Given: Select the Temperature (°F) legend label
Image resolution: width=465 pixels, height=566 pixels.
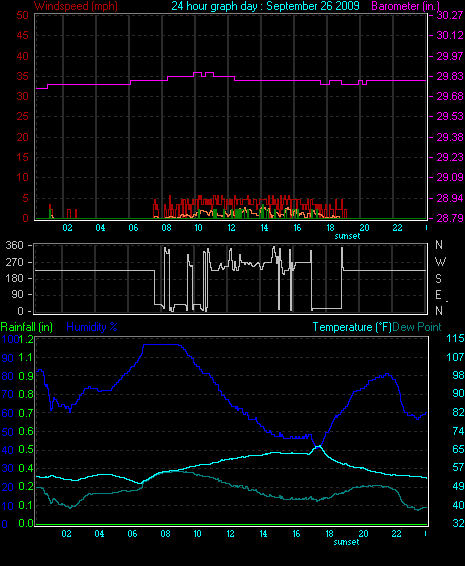Looking at the screenshot, I should [352, 327].
